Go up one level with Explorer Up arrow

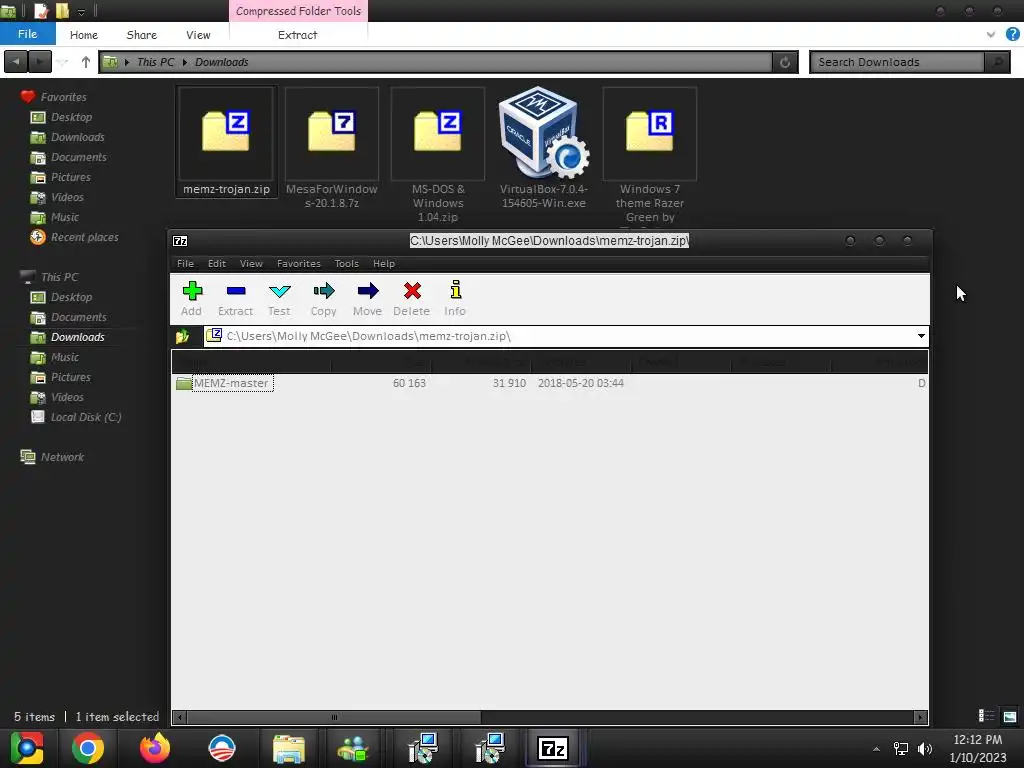click(x=86, y=62)
